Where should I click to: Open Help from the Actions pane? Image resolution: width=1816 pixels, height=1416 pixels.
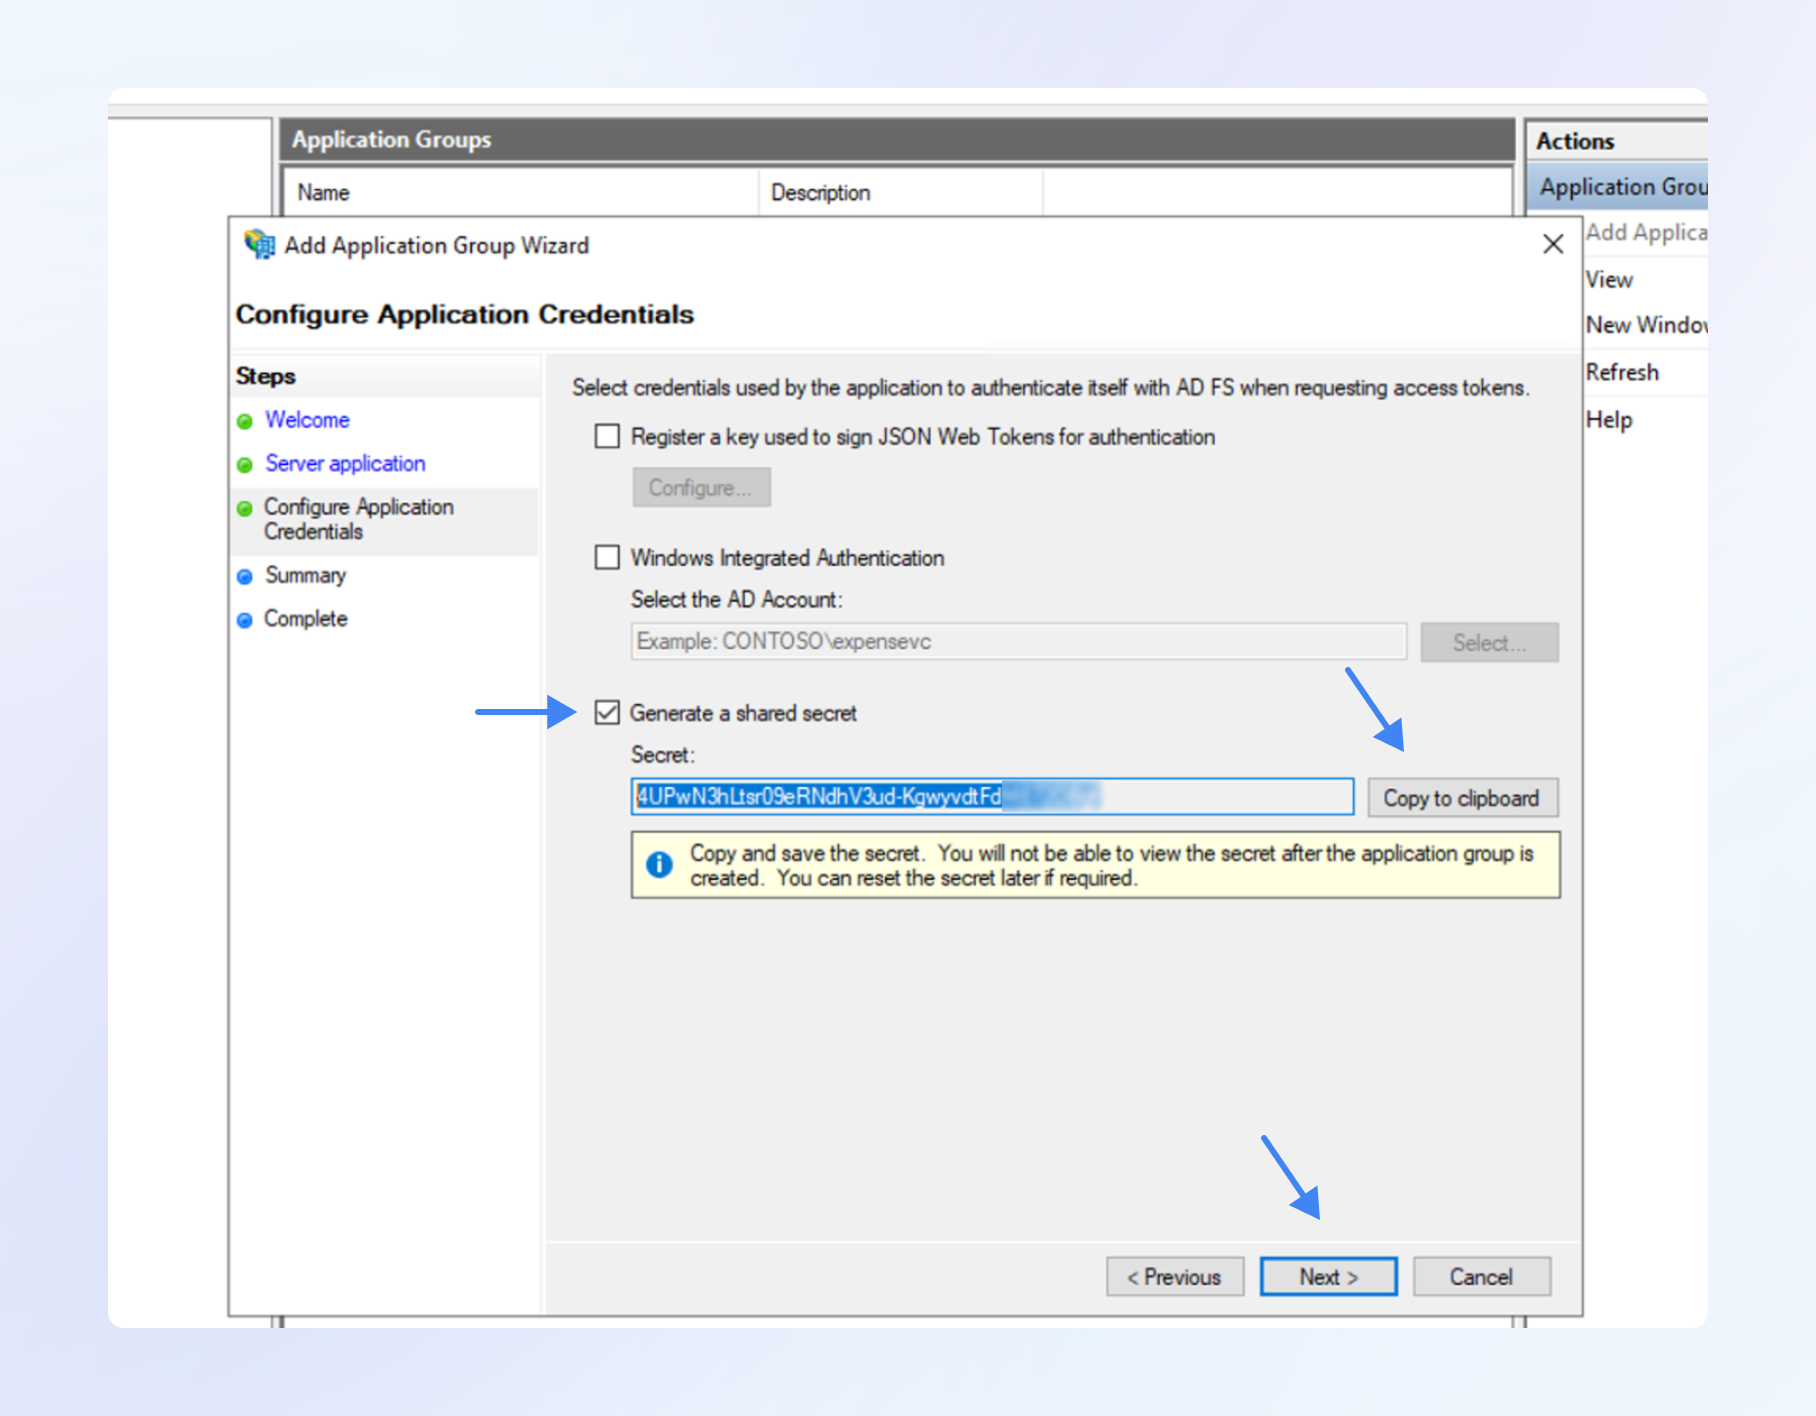point(1609,420)
